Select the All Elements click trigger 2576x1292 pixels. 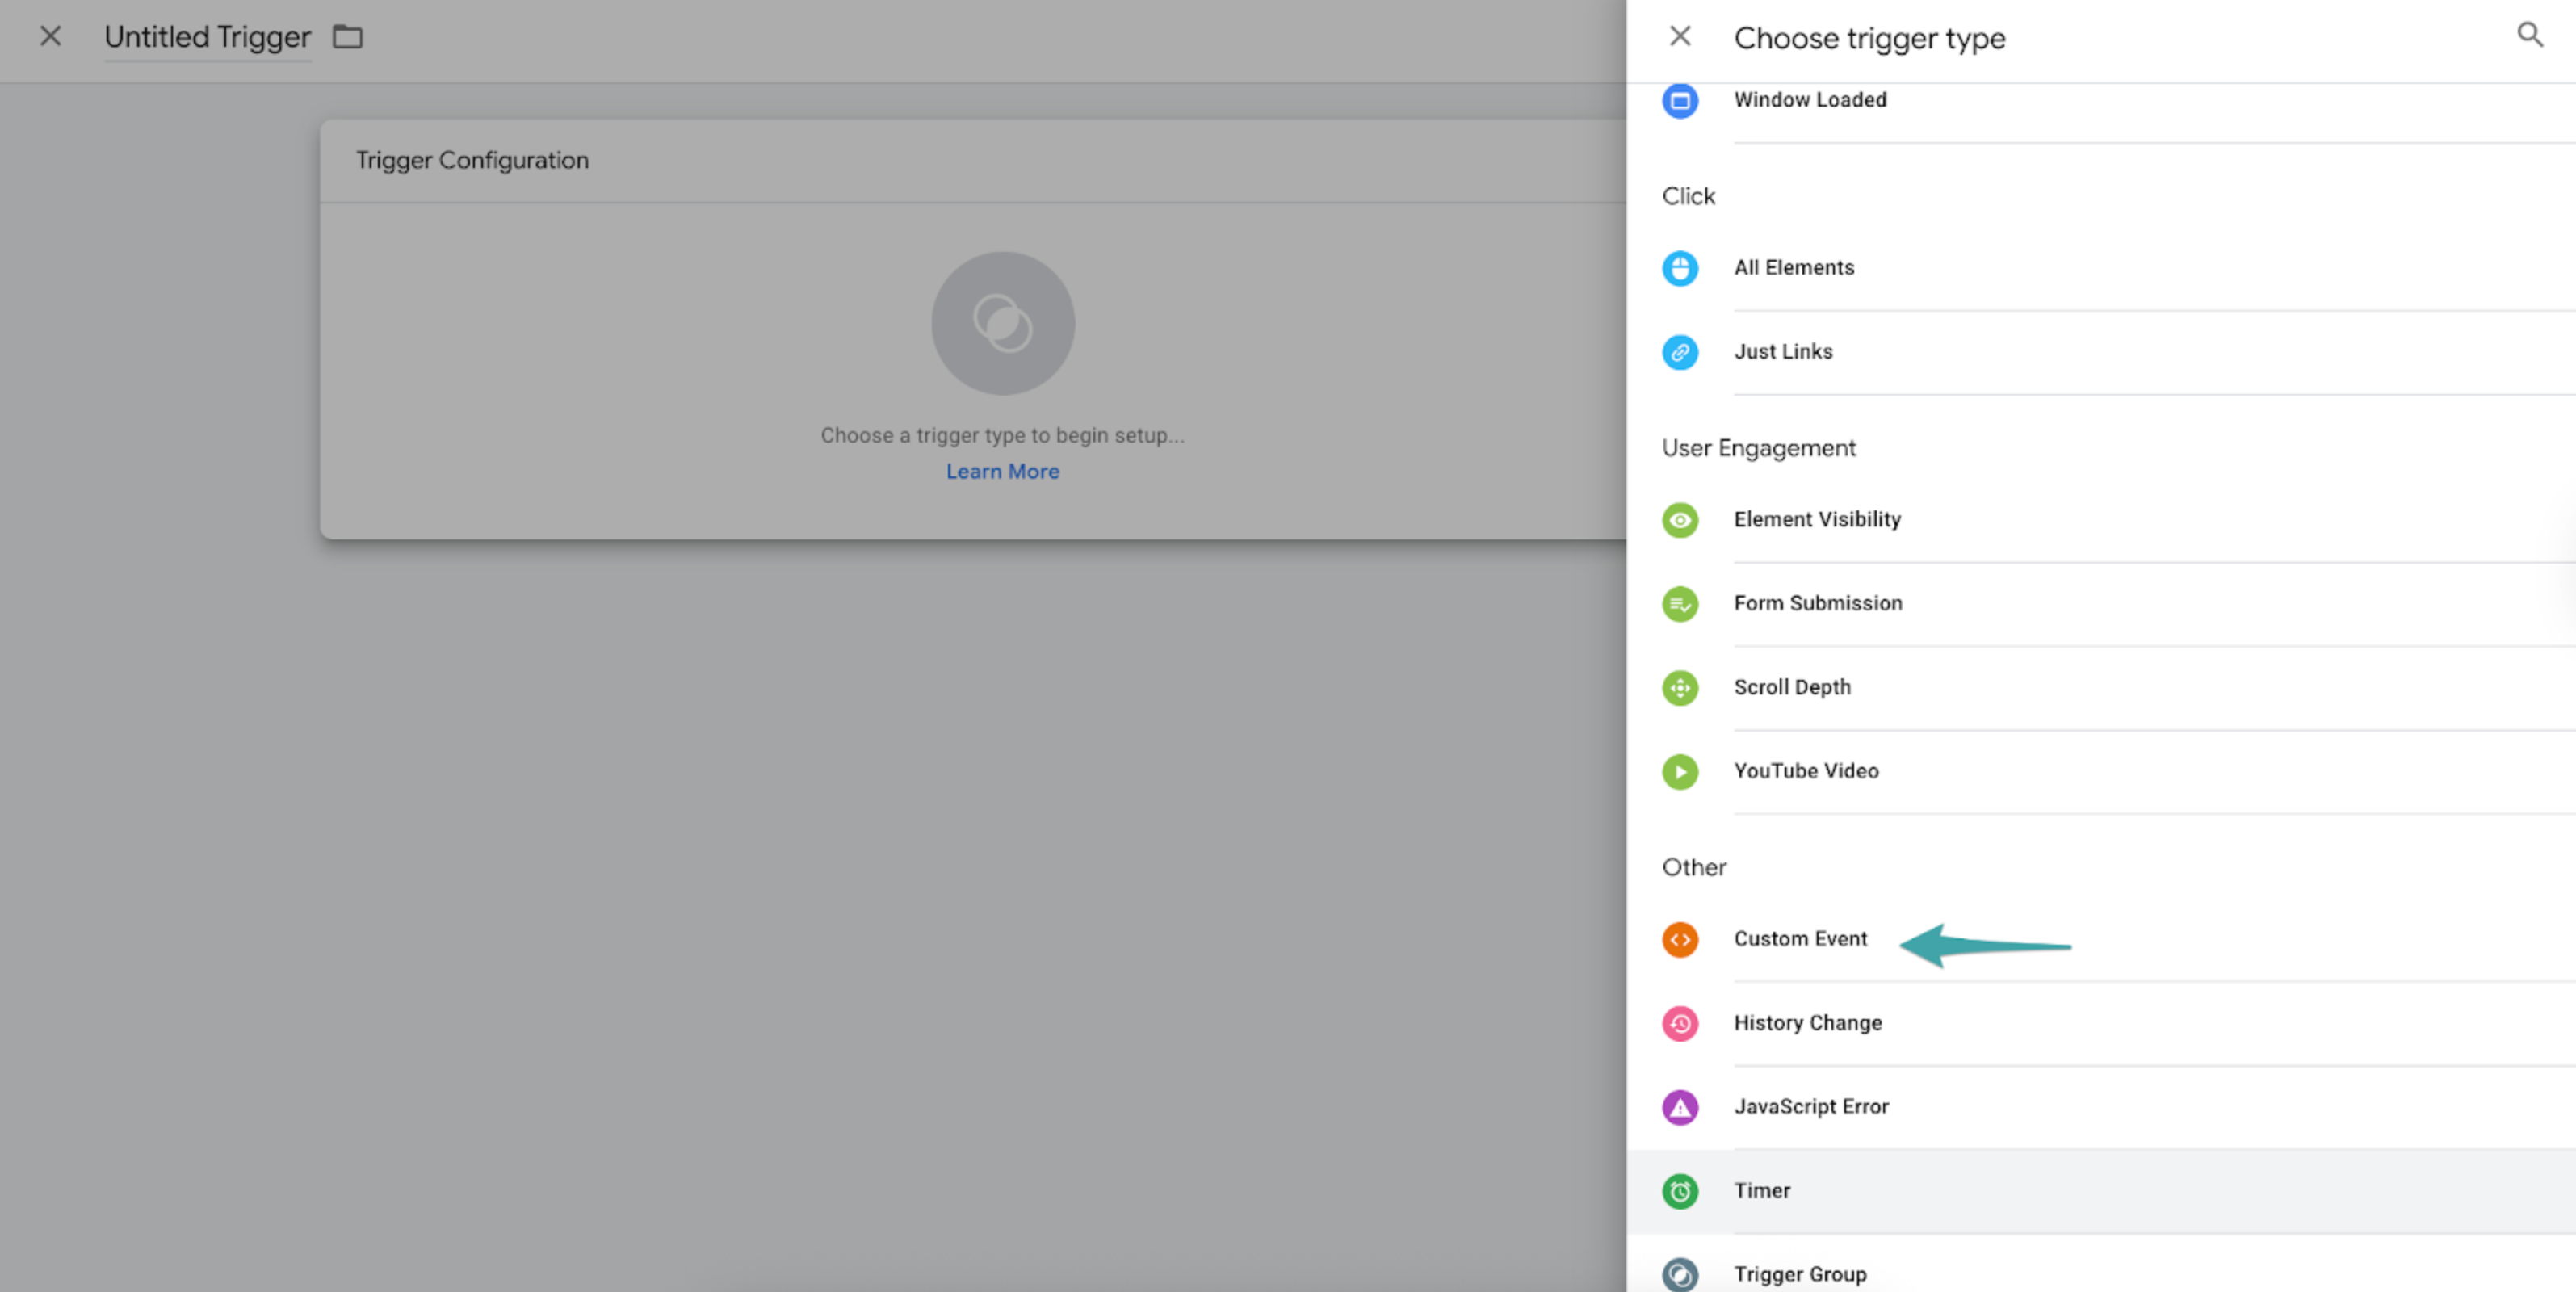click(2101, 268)
